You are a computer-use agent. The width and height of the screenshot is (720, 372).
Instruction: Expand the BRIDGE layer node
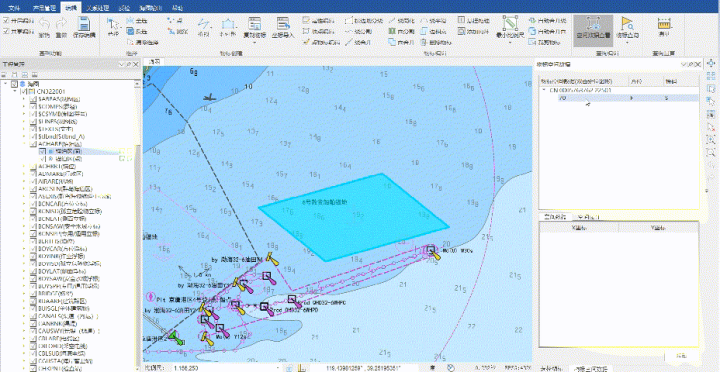[x=24, y=293]
